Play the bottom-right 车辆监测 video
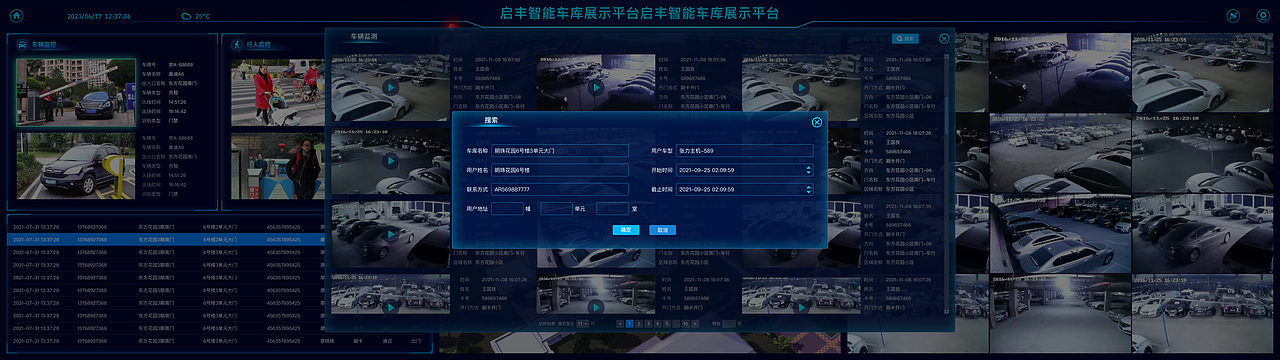 click(802, 306)
